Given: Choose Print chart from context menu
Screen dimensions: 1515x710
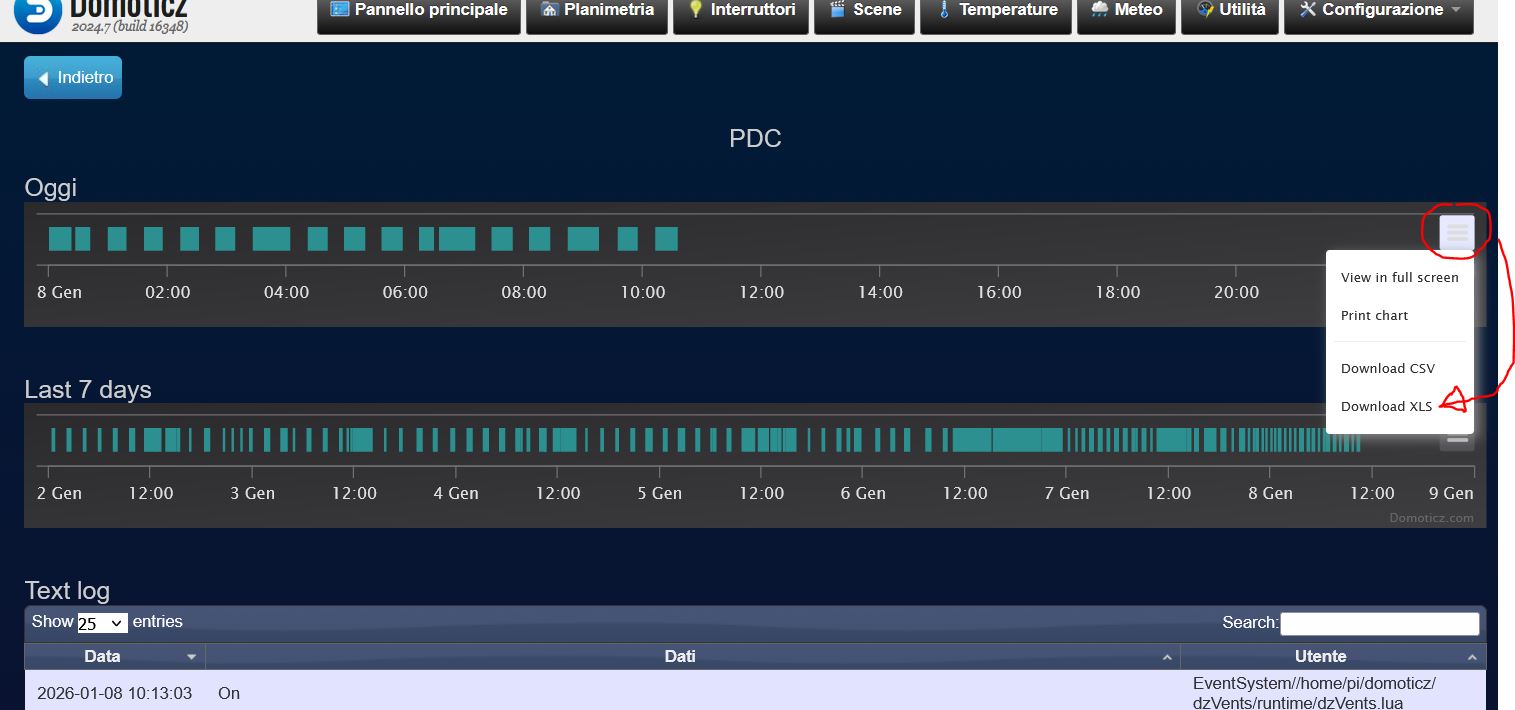Looking at the screenshot, I should [1374, 316].
